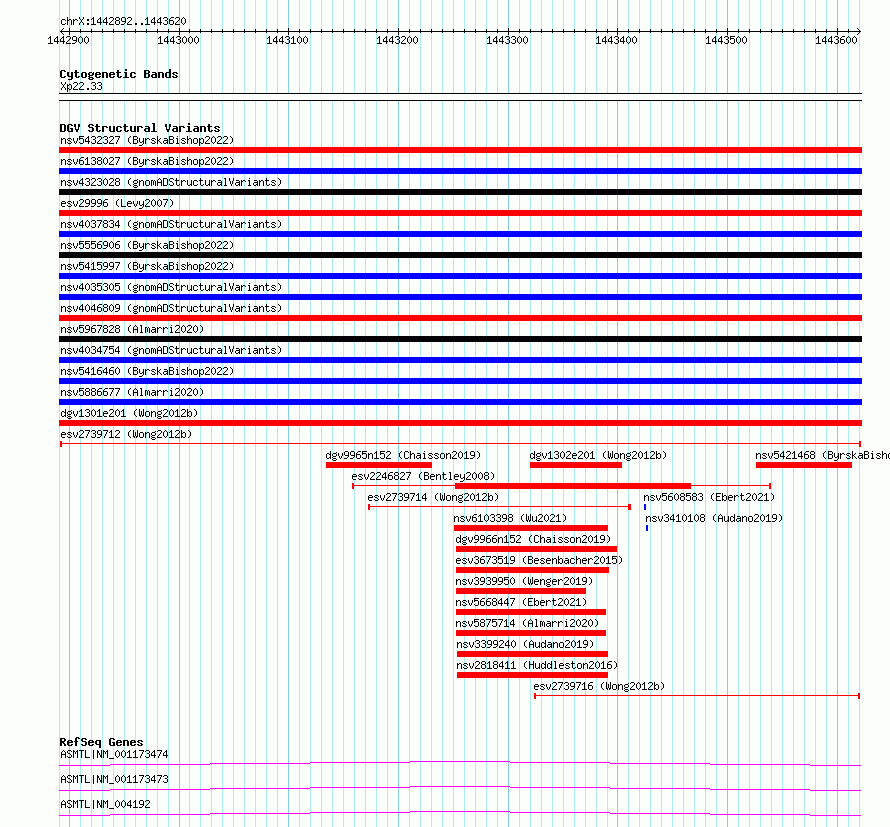Click the DGV Structural Variants track title
Image resolution: width=890 pixels, height=827 pixels.
pos(140,128)
